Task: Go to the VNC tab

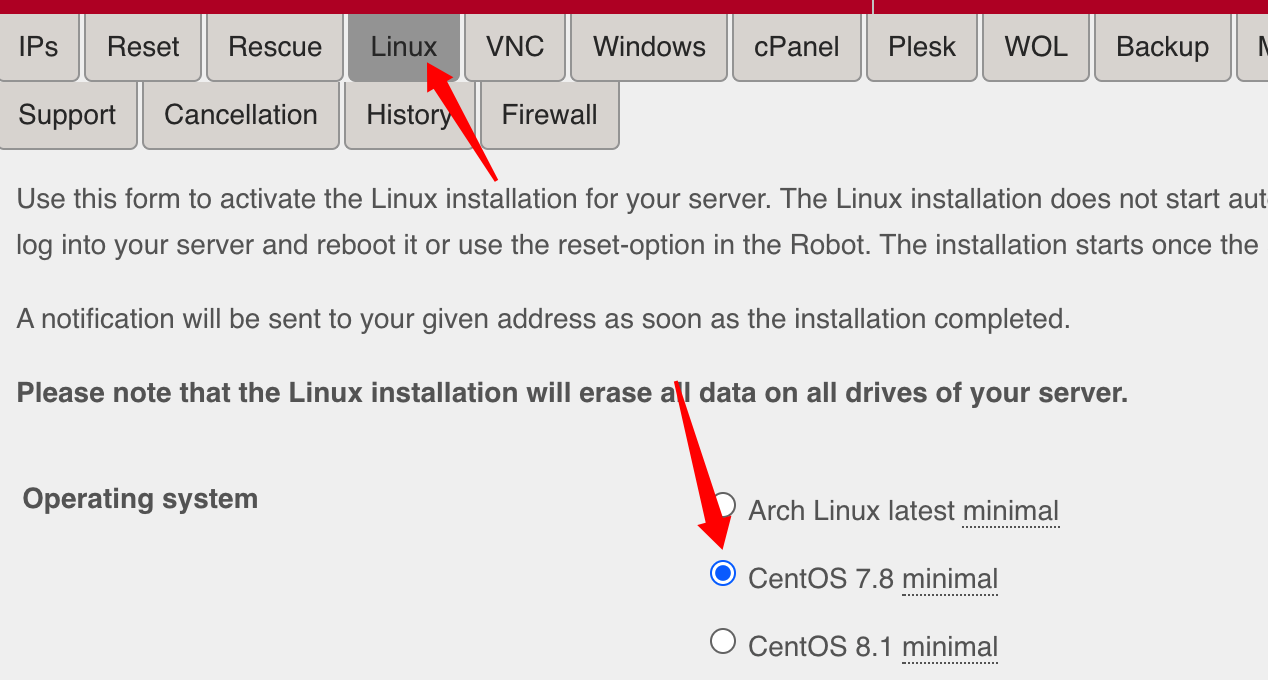Action: 515,47
